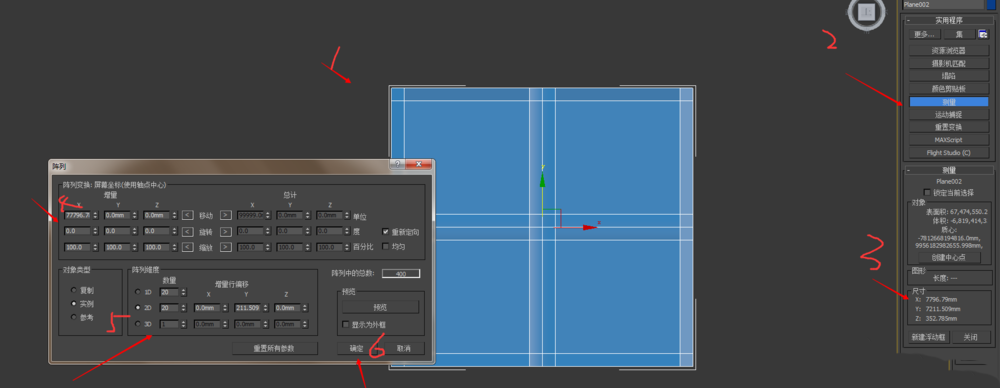This screenshot has height=388, width=1000.
Task: Click the object color swatch beside Plane002
Action: [x=991, y=4]
